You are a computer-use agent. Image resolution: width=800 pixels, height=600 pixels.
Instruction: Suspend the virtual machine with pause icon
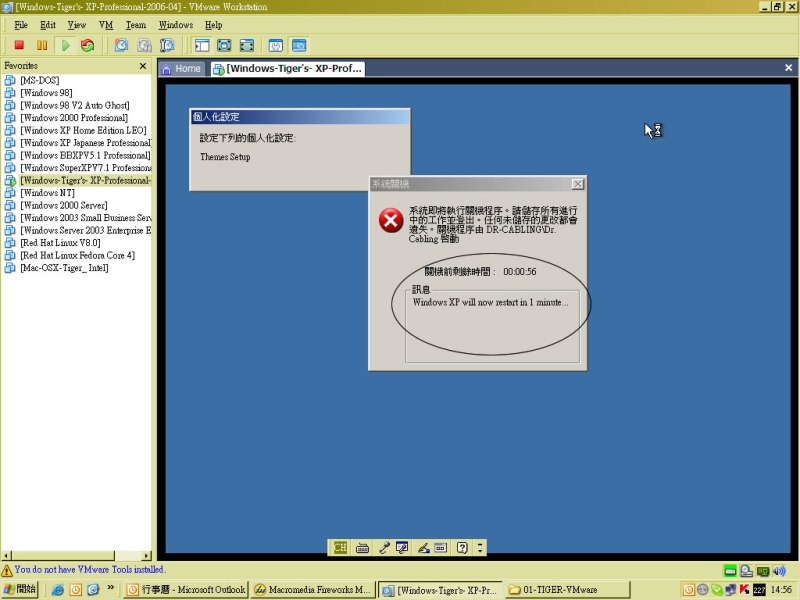point(42,45)
